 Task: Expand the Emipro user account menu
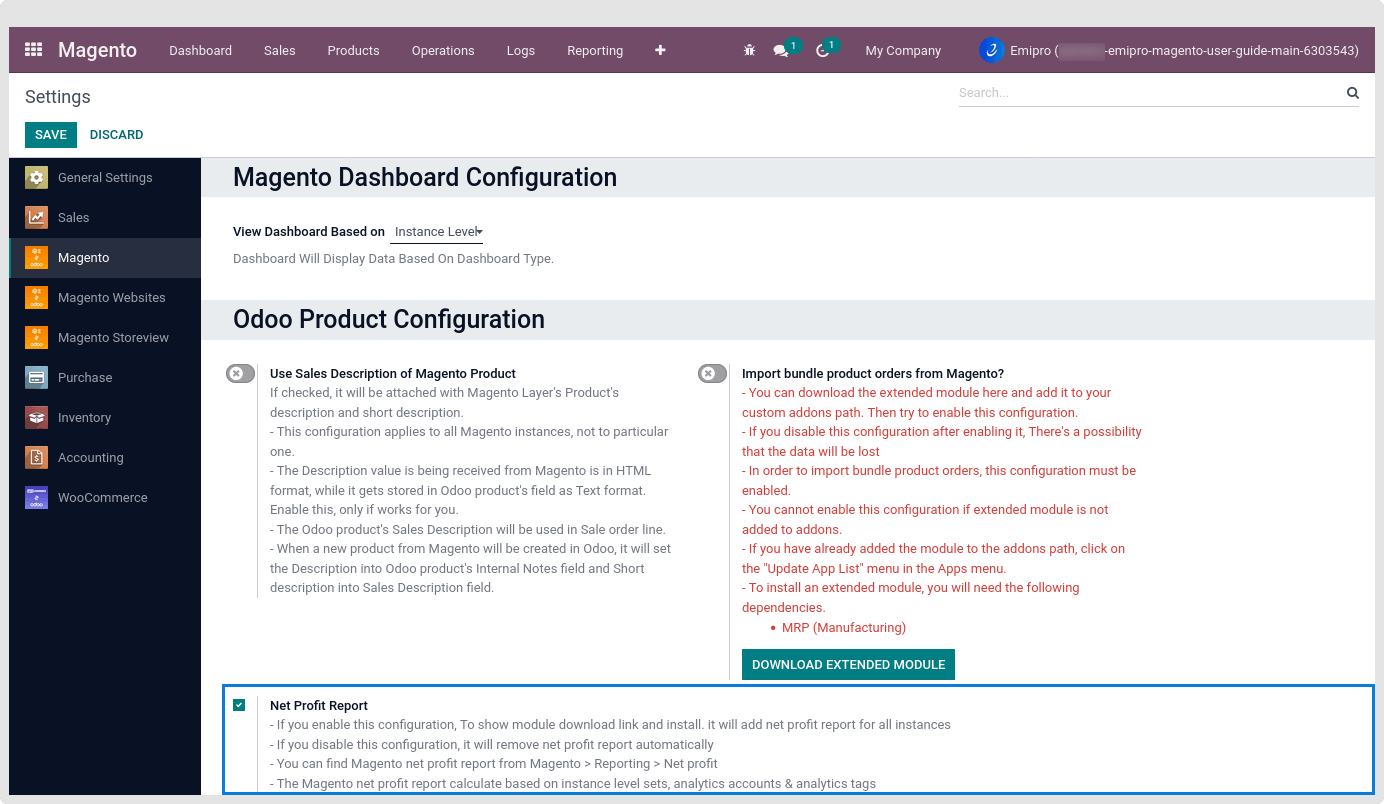point(1169,50)
